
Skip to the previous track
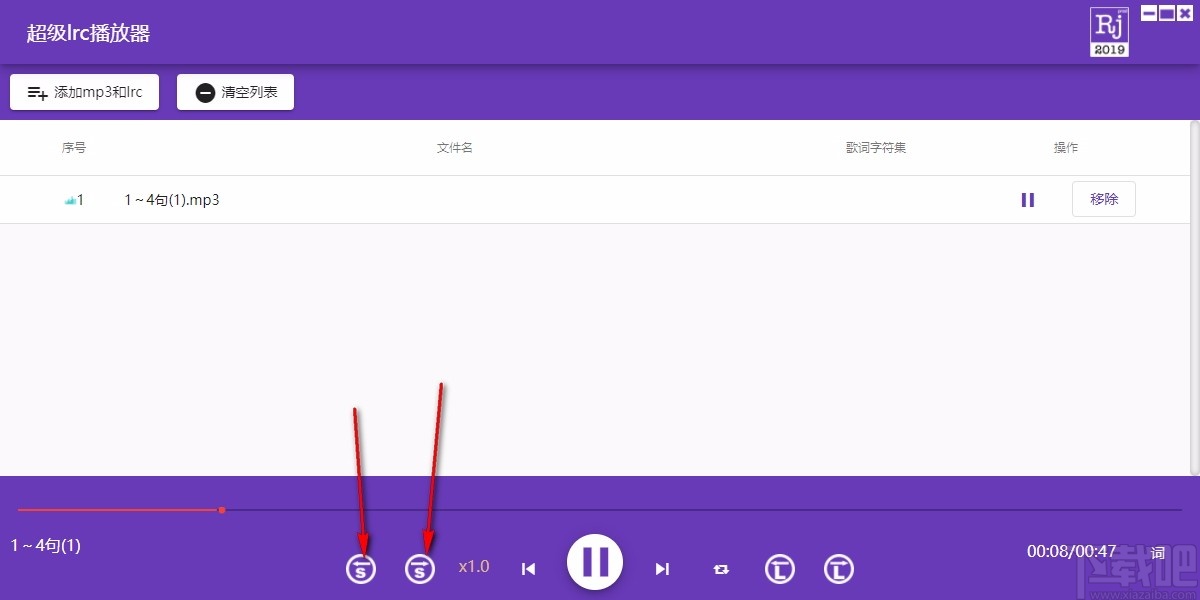click(x=529, y=569)
